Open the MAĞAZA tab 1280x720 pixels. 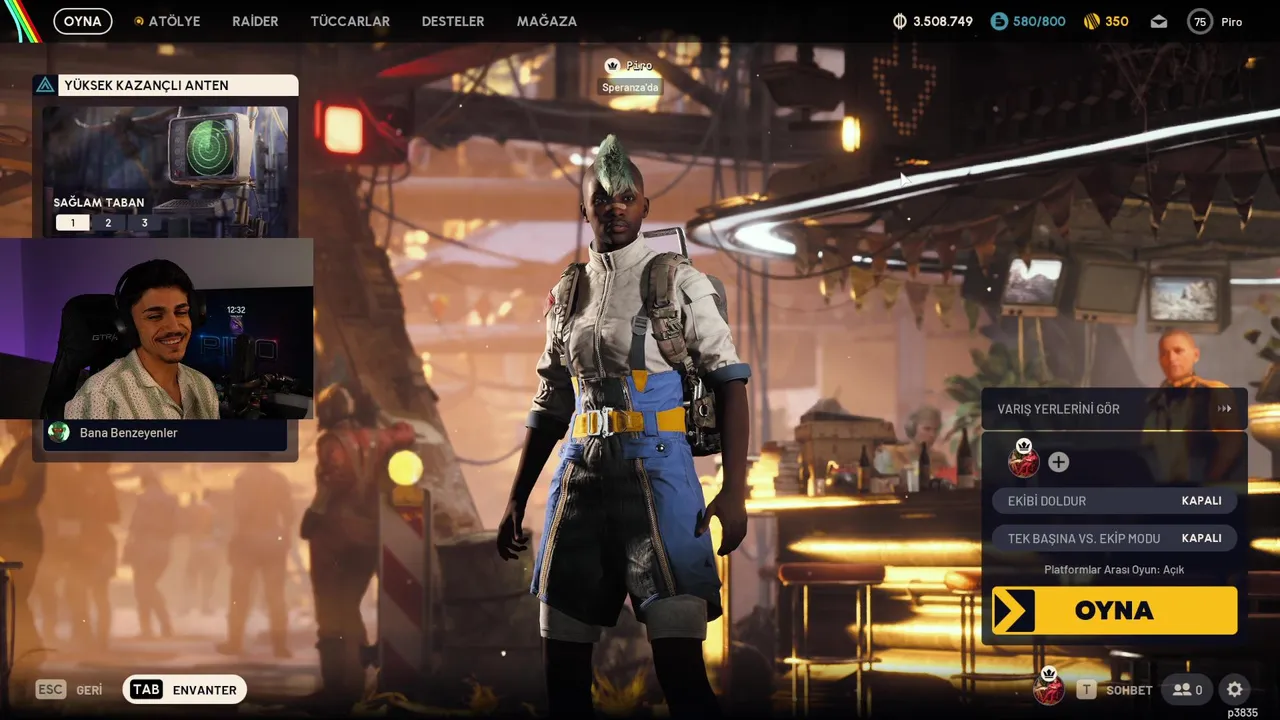pos(547,21)
